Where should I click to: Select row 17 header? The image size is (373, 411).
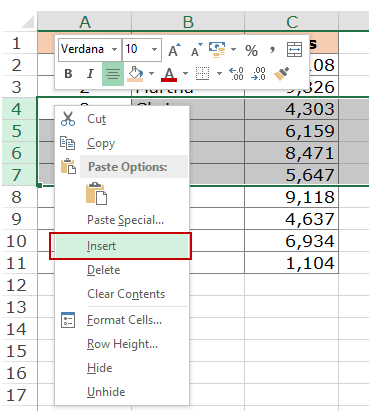[x=19, y=395]
